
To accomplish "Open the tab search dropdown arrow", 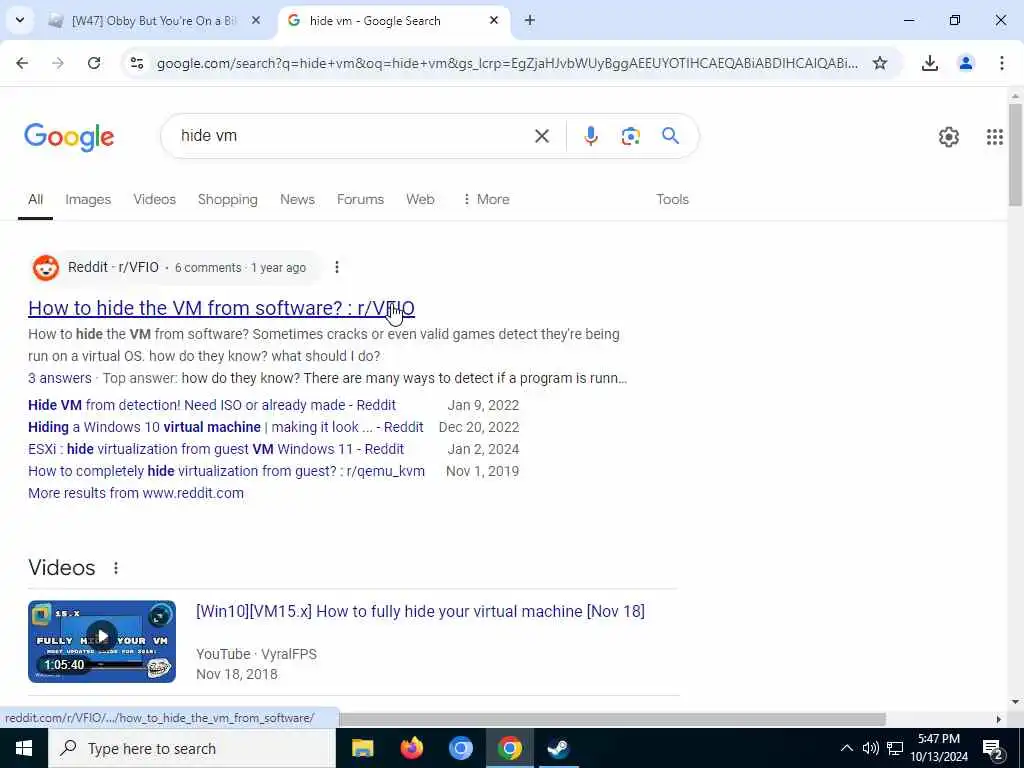I will [x=20, y=20].
